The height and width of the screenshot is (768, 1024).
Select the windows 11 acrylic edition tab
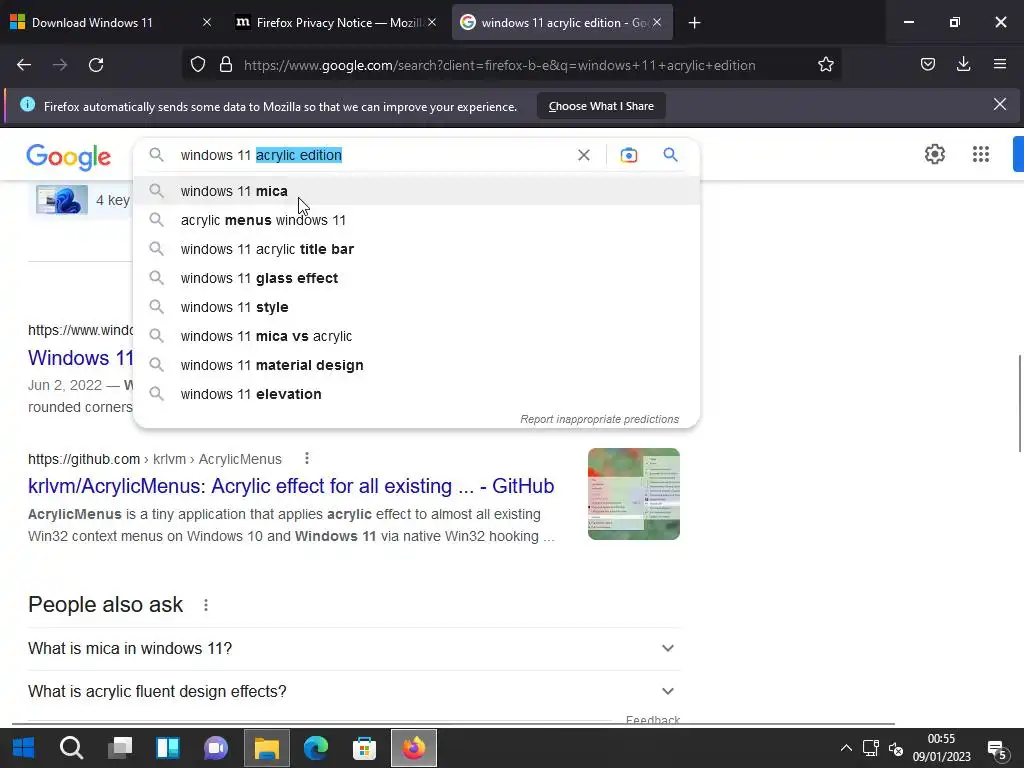(x=562, y=22)
